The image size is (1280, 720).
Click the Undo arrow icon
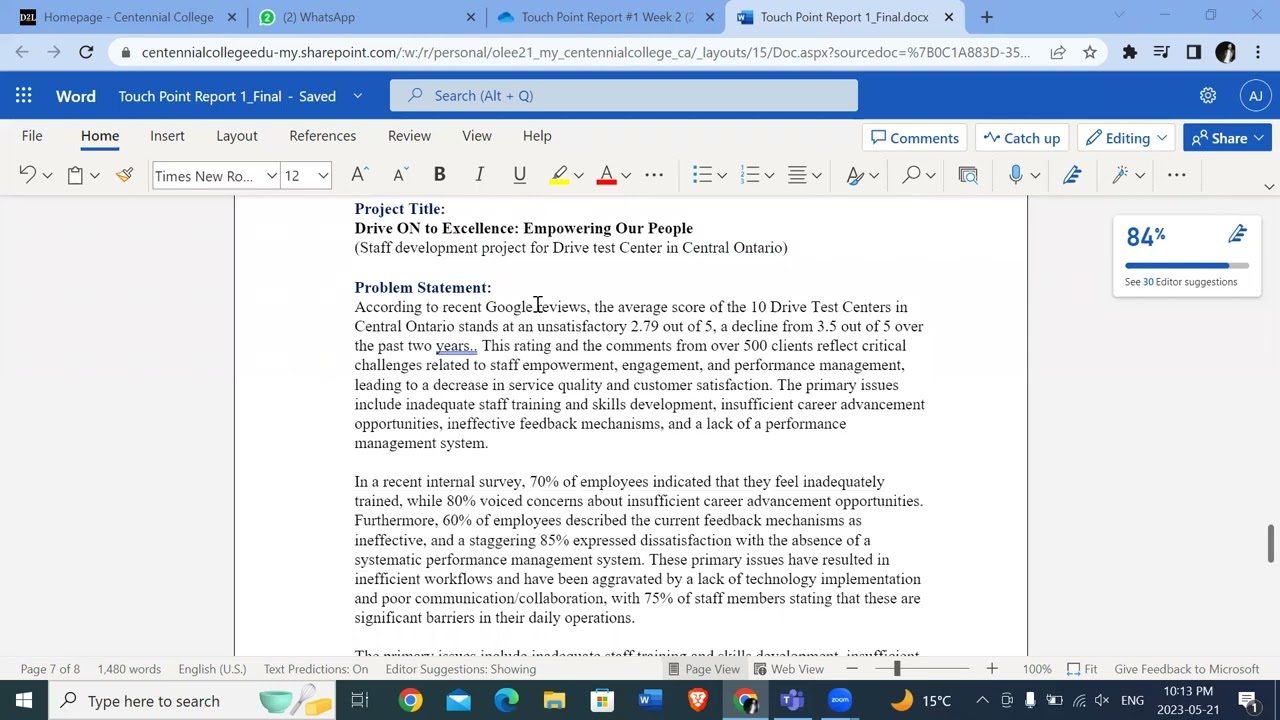[27, 175]
